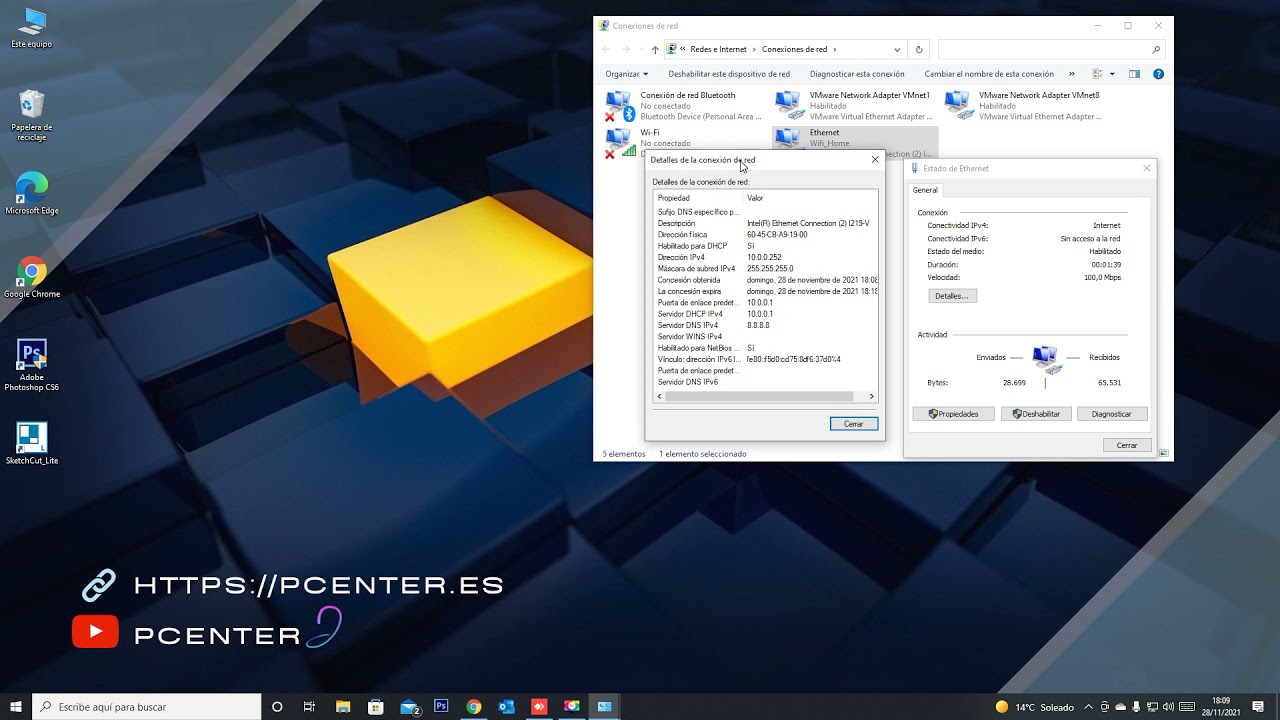Screen dimensions: 1280x720
Task: Open Este equipo desktop icon
Action: tap(32, 28)
